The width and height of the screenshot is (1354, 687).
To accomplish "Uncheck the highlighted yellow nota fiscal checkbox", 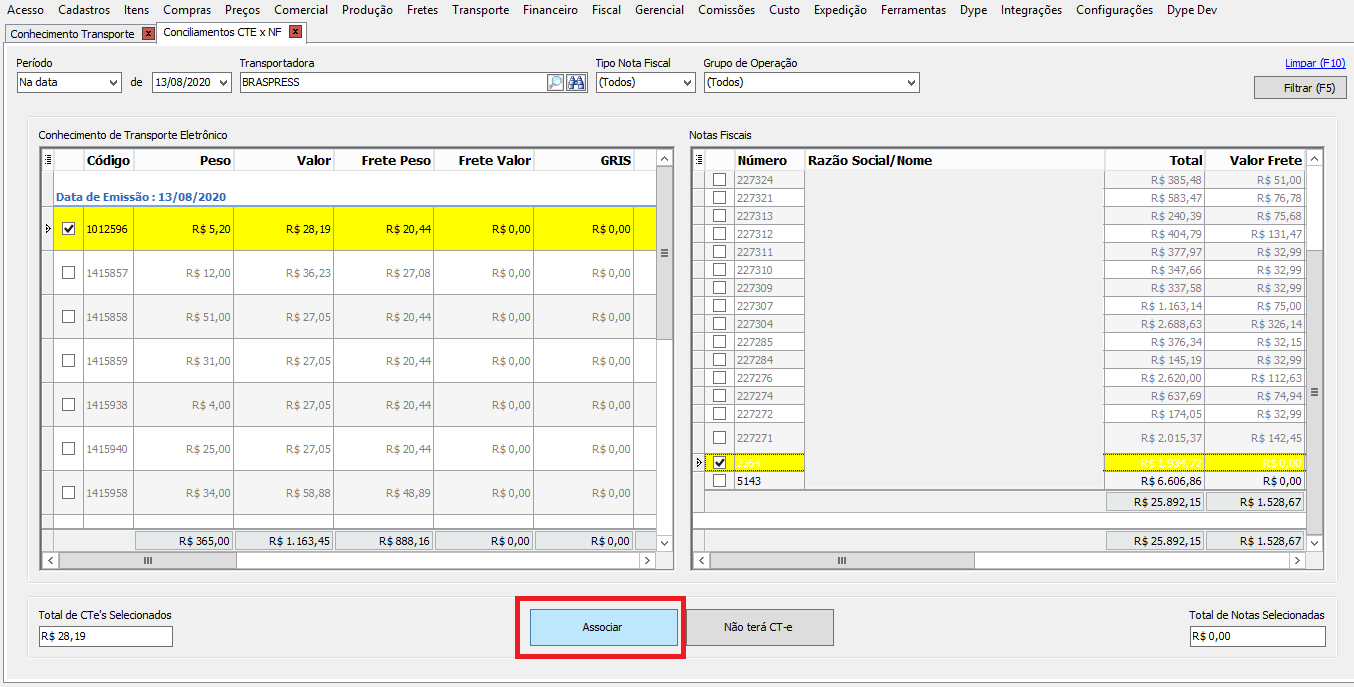I will pyautogui.click(x=719, y=463).
